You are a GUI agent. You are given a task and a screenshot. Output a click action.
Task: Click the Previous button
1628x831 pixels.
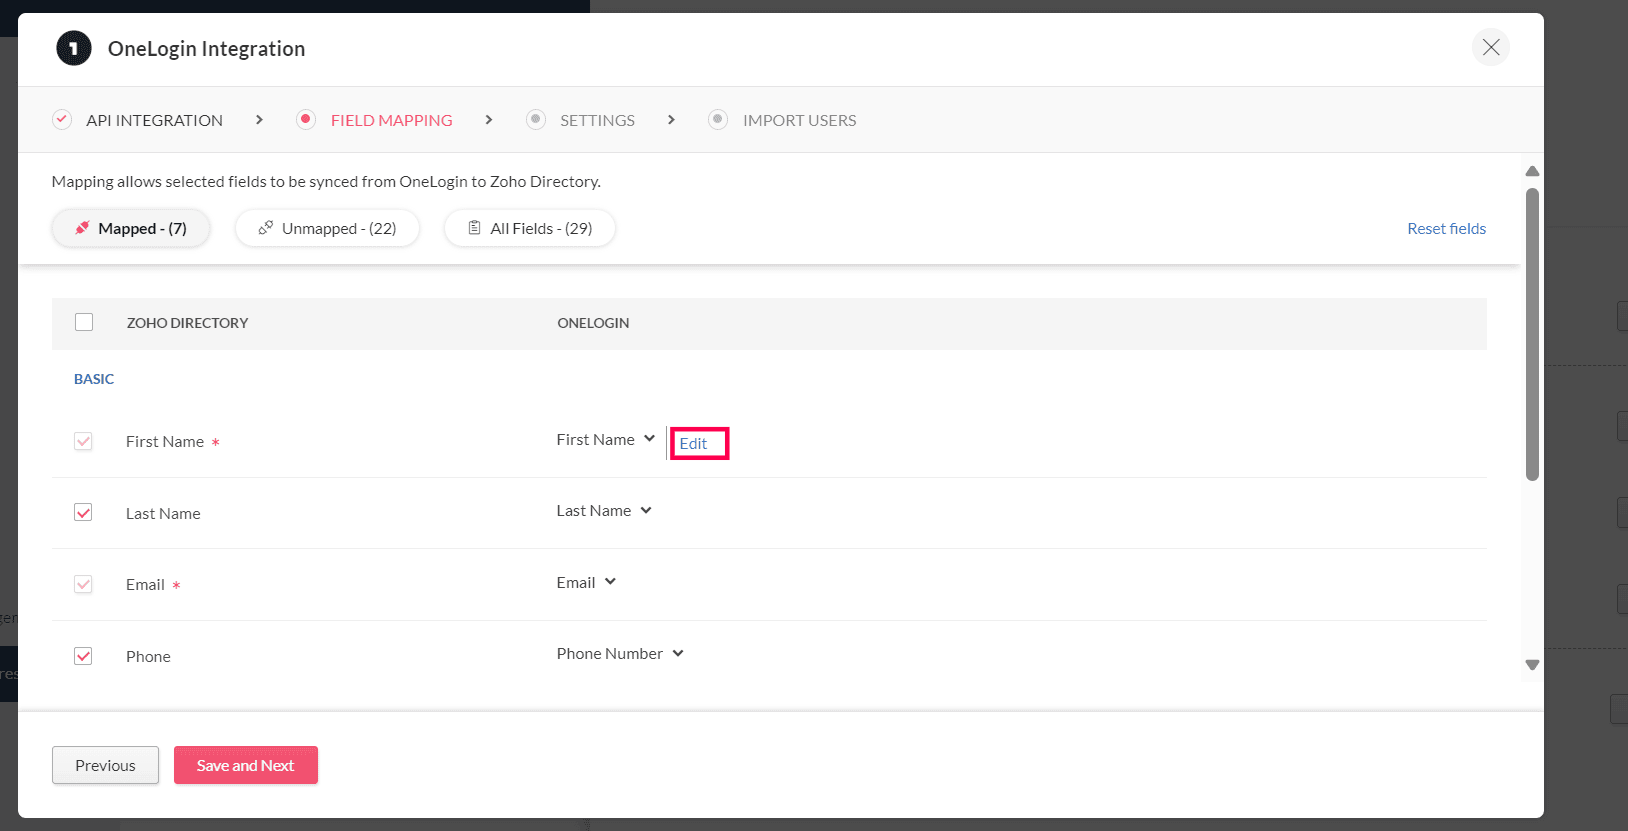coord(105,765)
